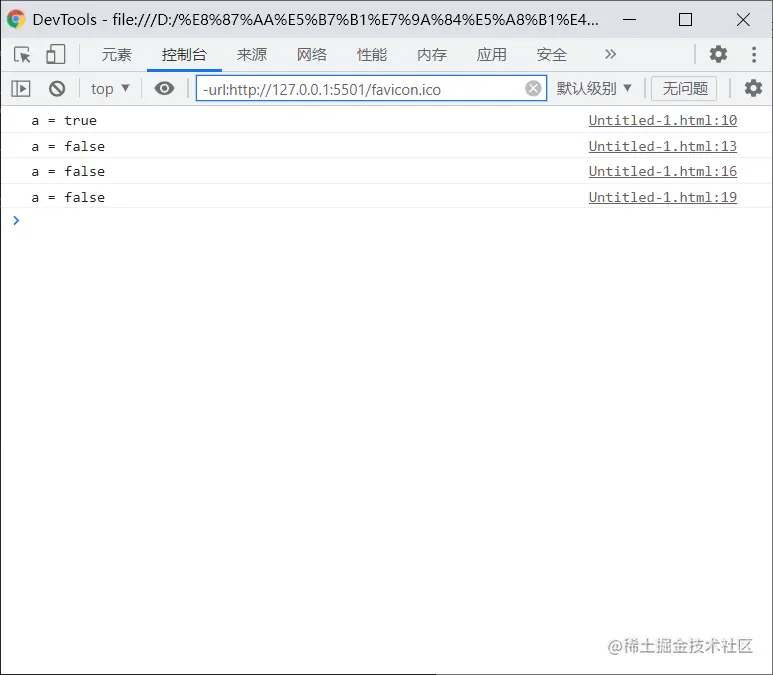The height and width of the screenshot is (675, 773).
Task: Show the console sidebar panel icon
Action: [21, 89]
